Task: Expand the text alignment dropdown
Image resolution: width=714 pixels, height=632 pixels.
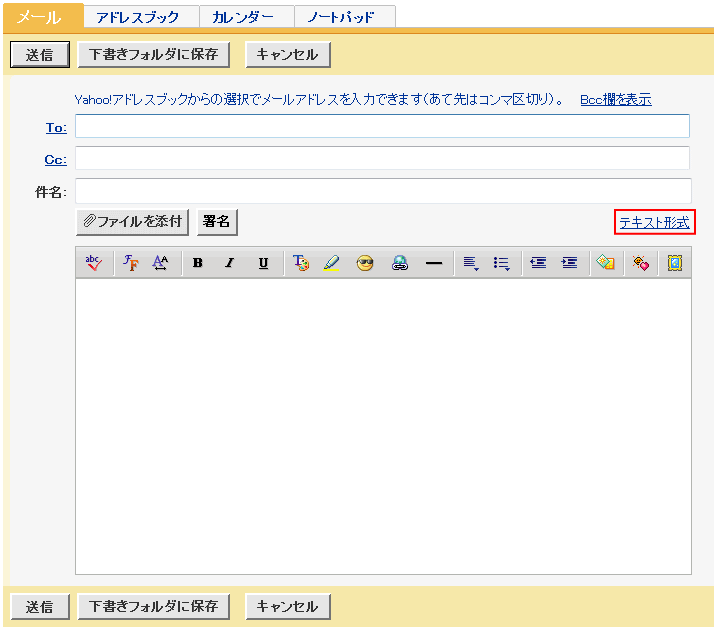Action: point(471,263)
